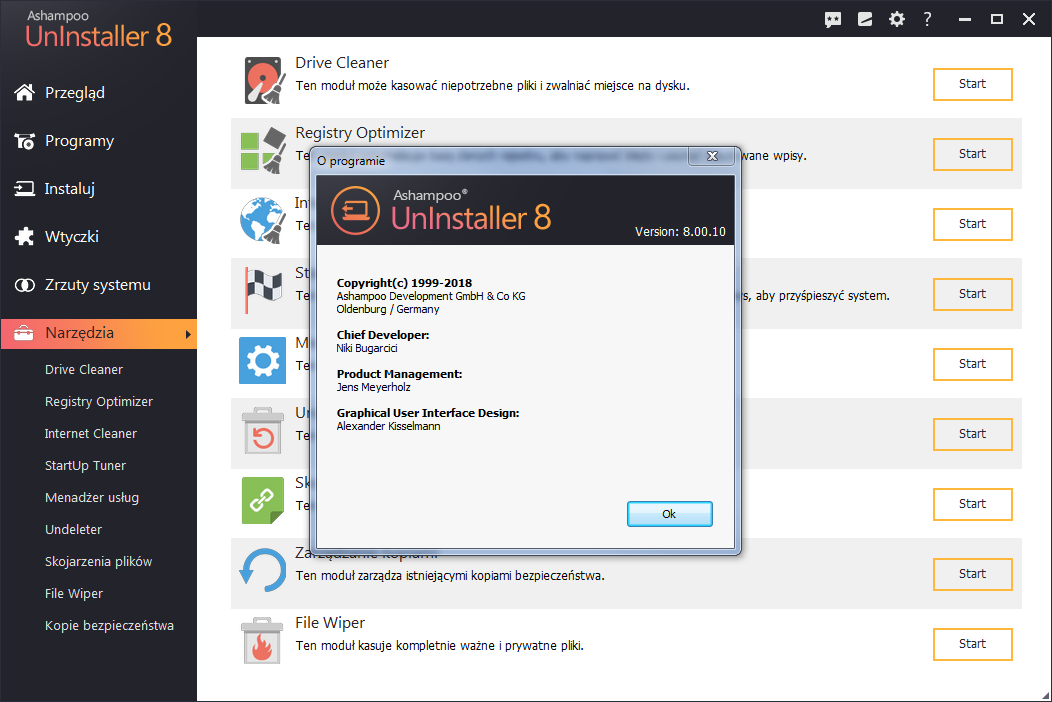The width and height of the screenshot is (1052, 702).
Task: Start the backup management module
Action: pyautogui.click(x=972, y=574)
